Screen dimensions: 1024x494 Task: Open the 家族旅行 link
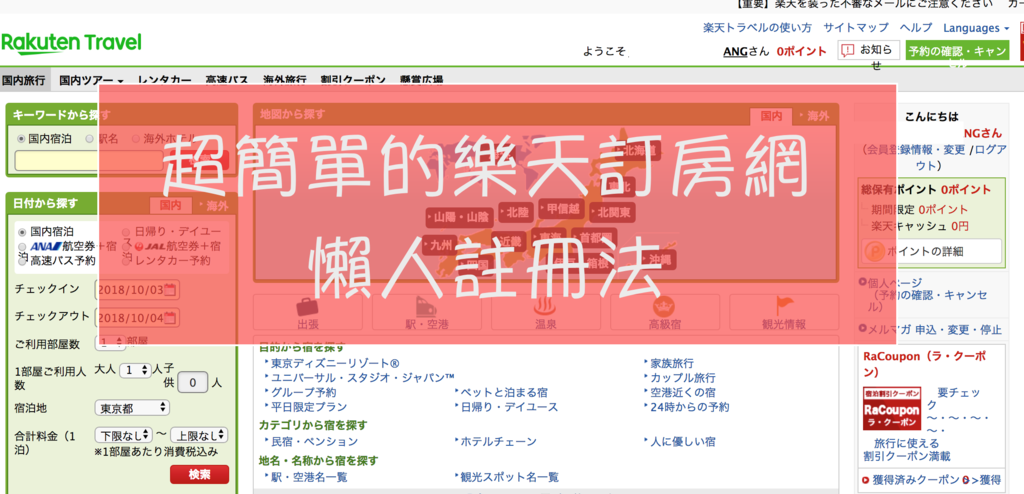[672, 363]
